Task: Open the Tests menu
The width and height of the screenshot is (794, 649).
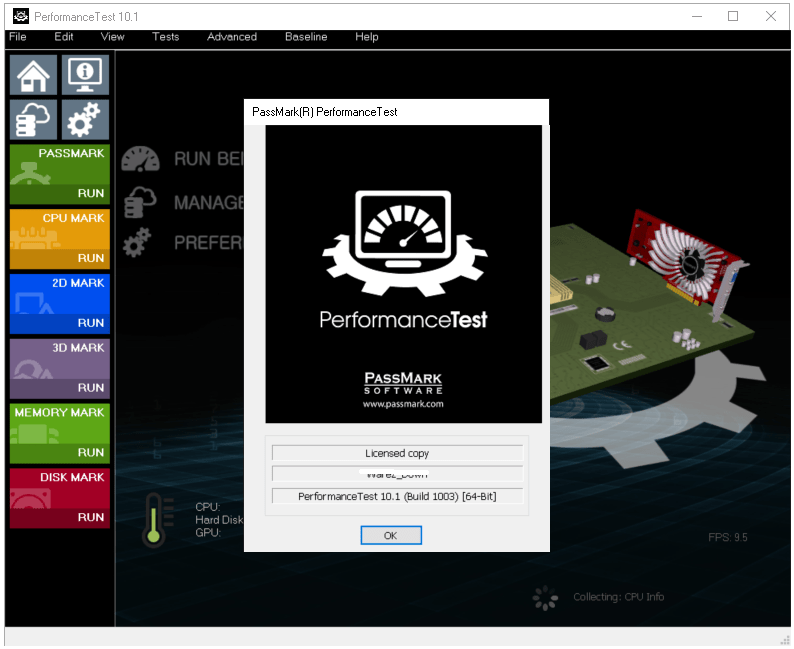Action: [166, 37]
